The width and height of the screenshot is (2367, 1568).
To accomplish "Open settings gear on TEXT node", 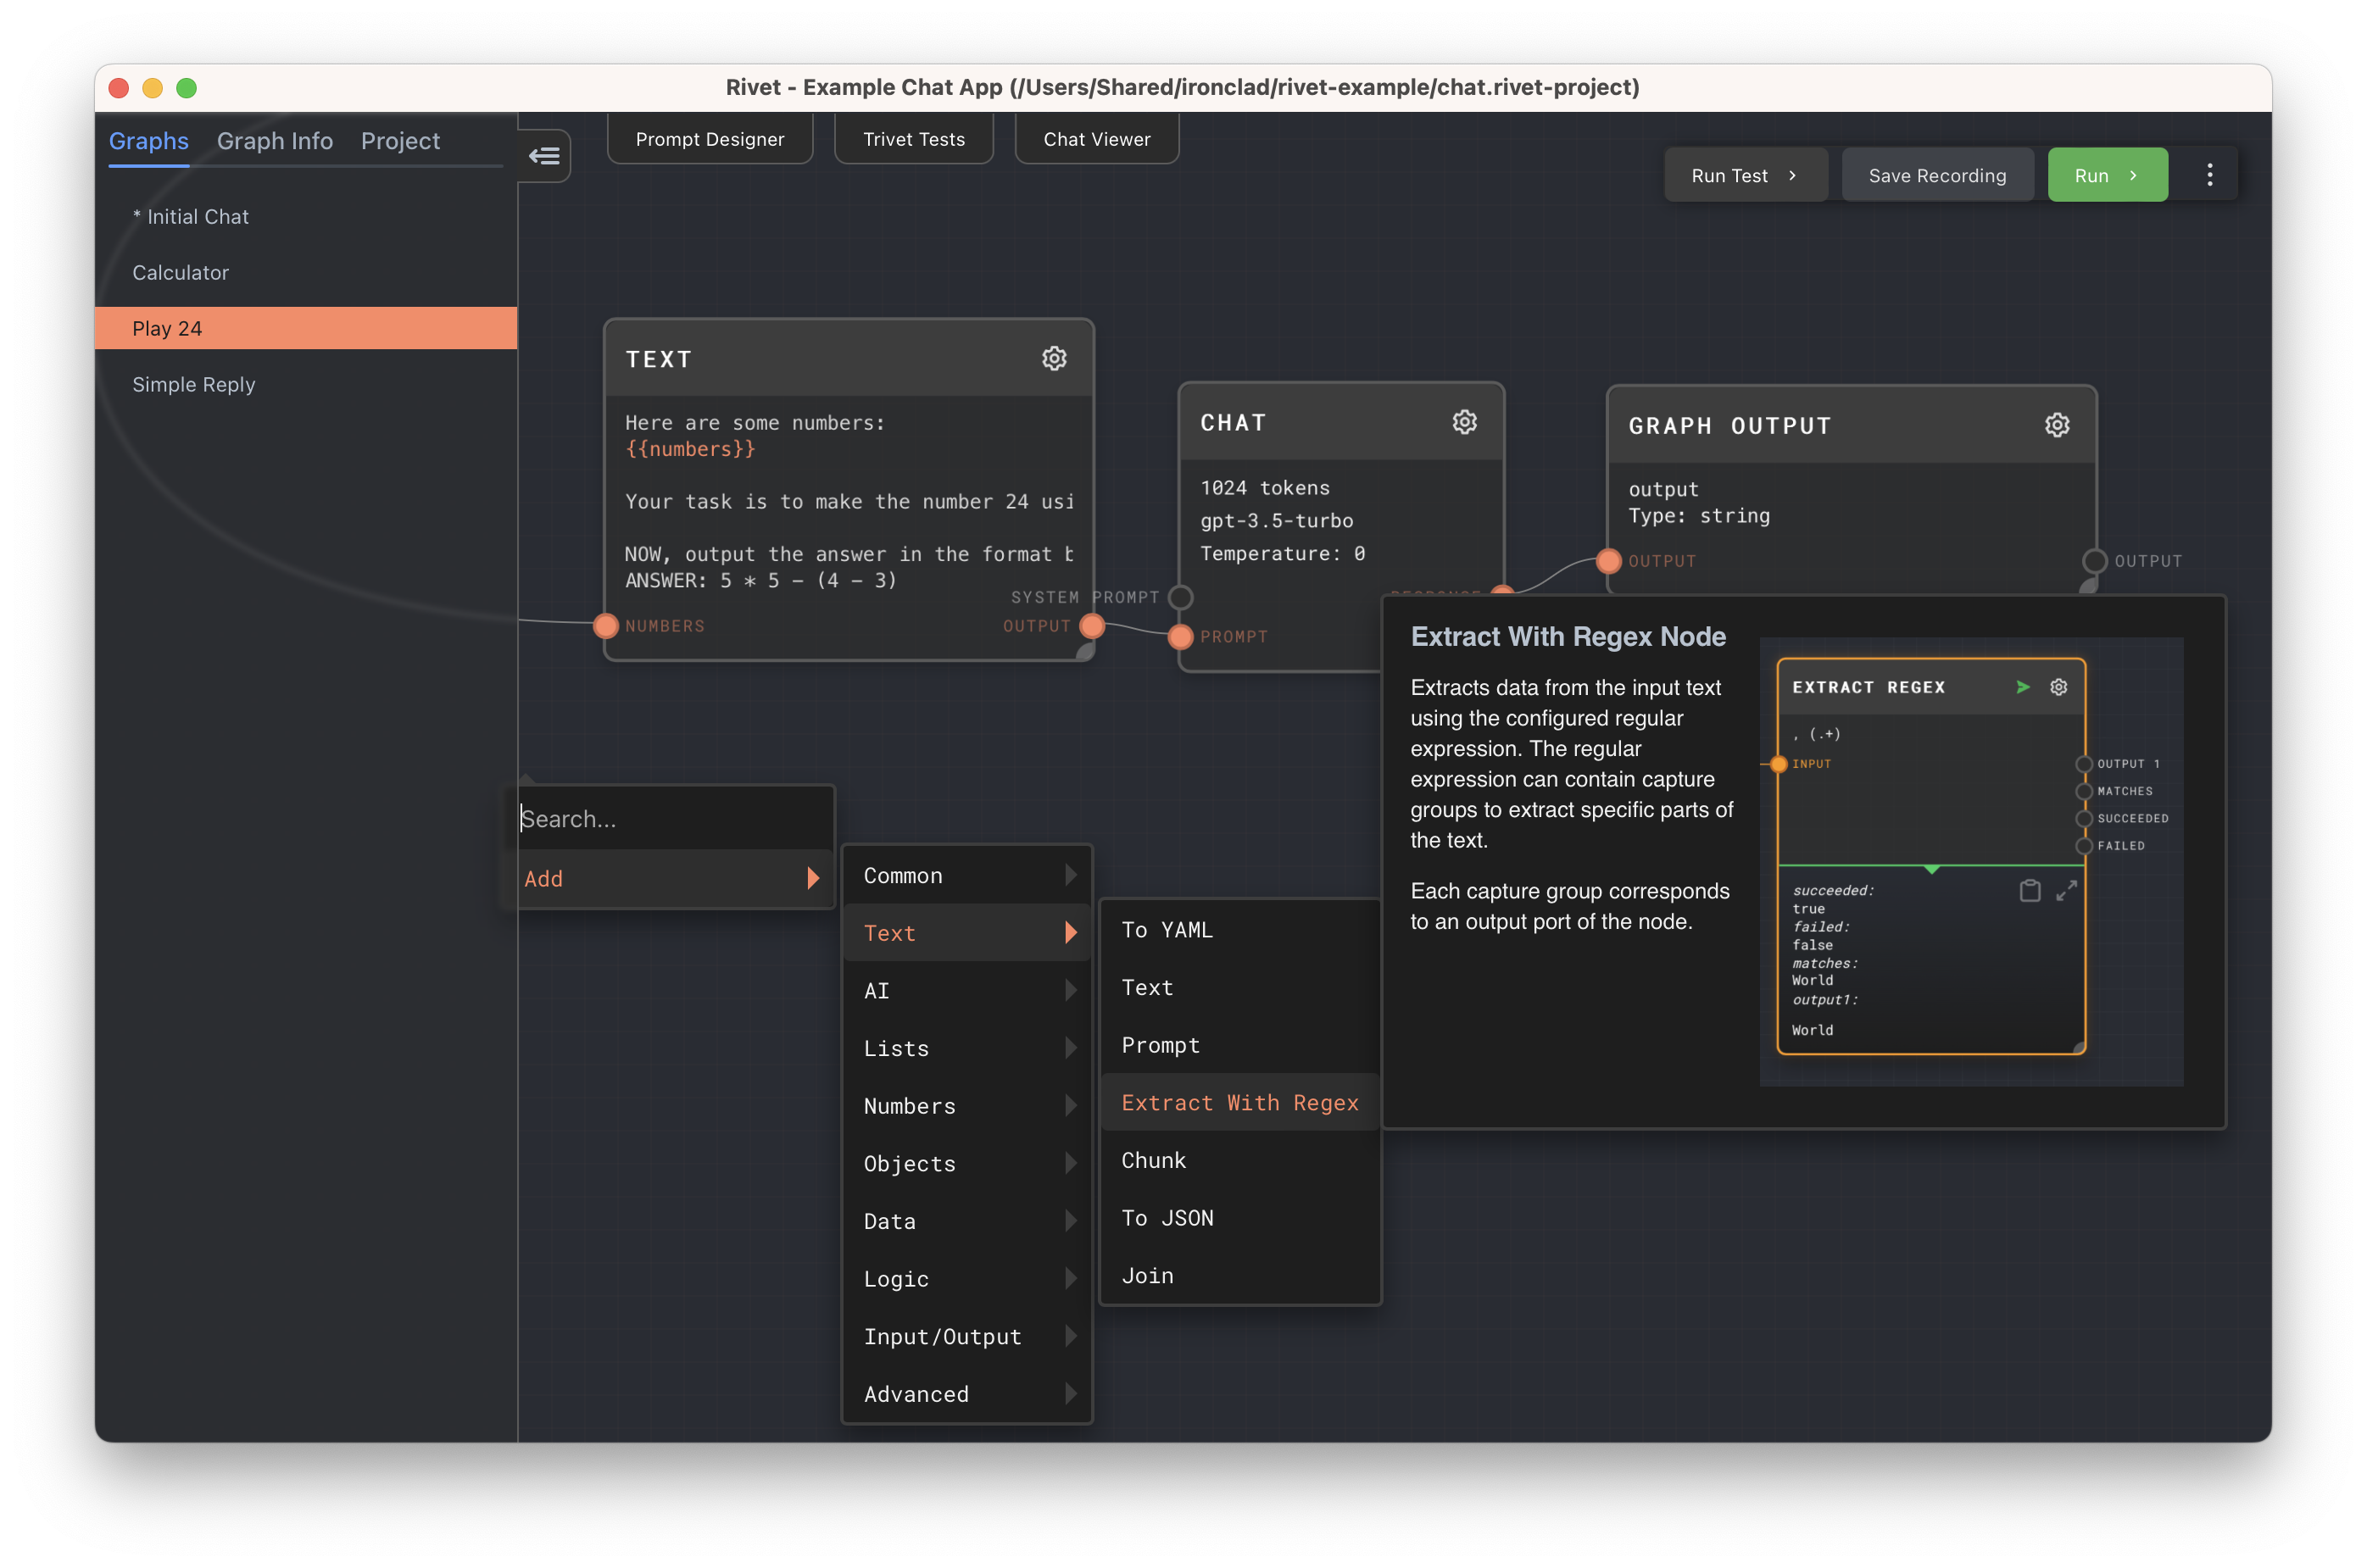I will coord(1054,358).
